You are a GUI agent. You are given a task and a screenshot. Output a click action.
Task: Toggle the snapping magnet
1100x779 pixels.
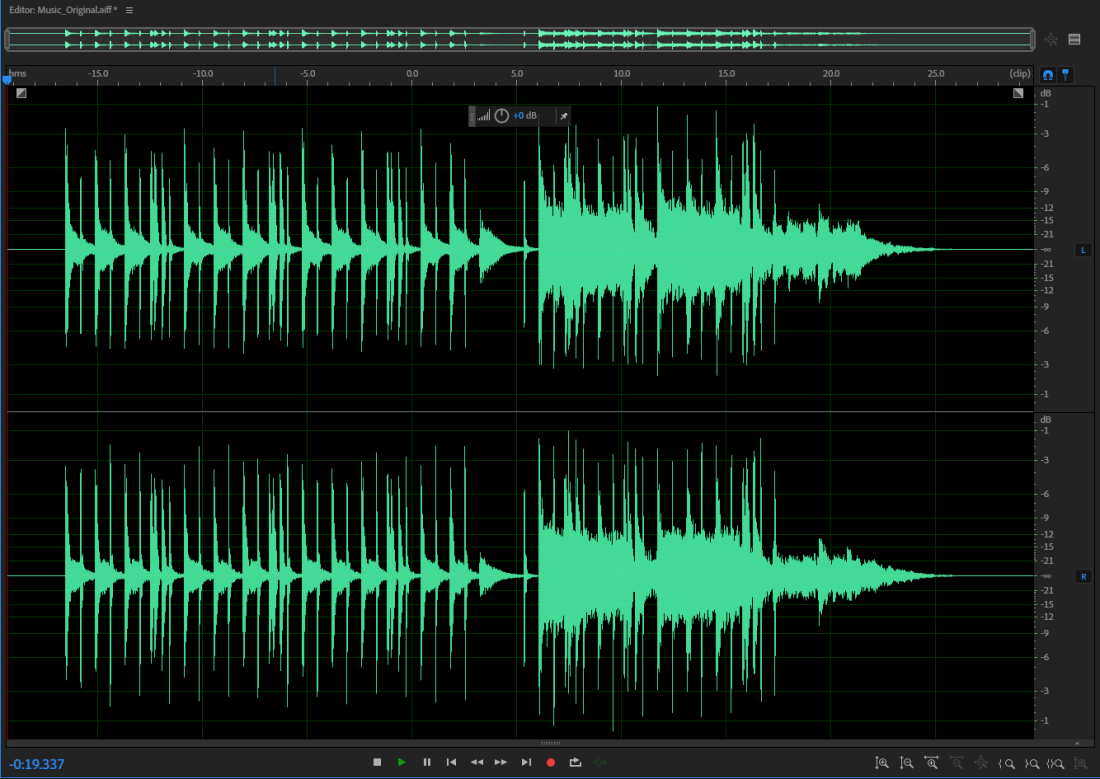pos(1047,73)
